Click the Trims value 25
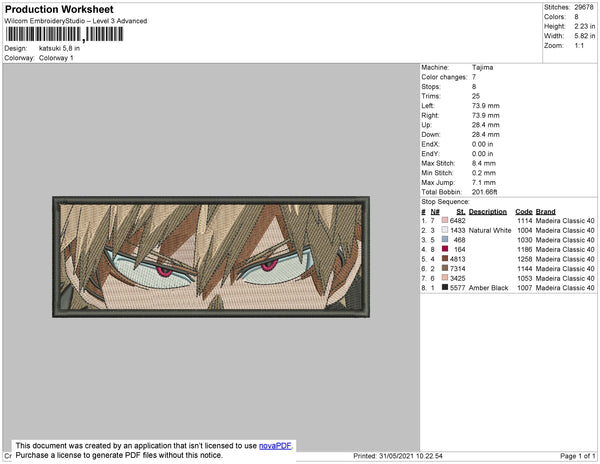 coord(476,96)
